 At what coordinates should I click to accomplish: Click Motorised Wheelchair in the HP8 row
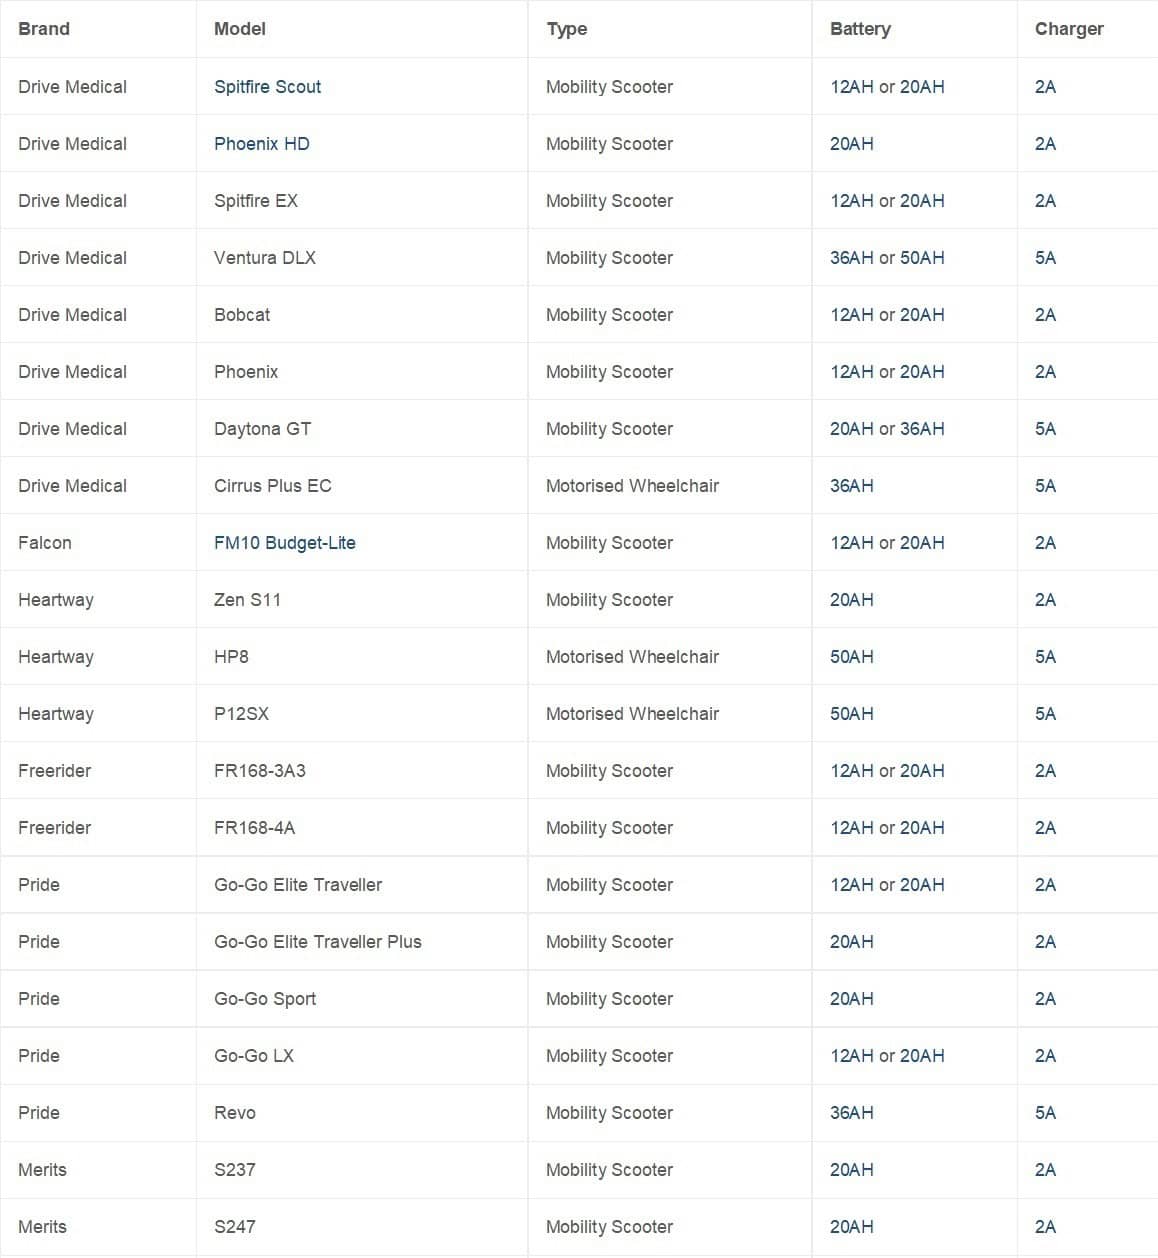coord(632,657)
